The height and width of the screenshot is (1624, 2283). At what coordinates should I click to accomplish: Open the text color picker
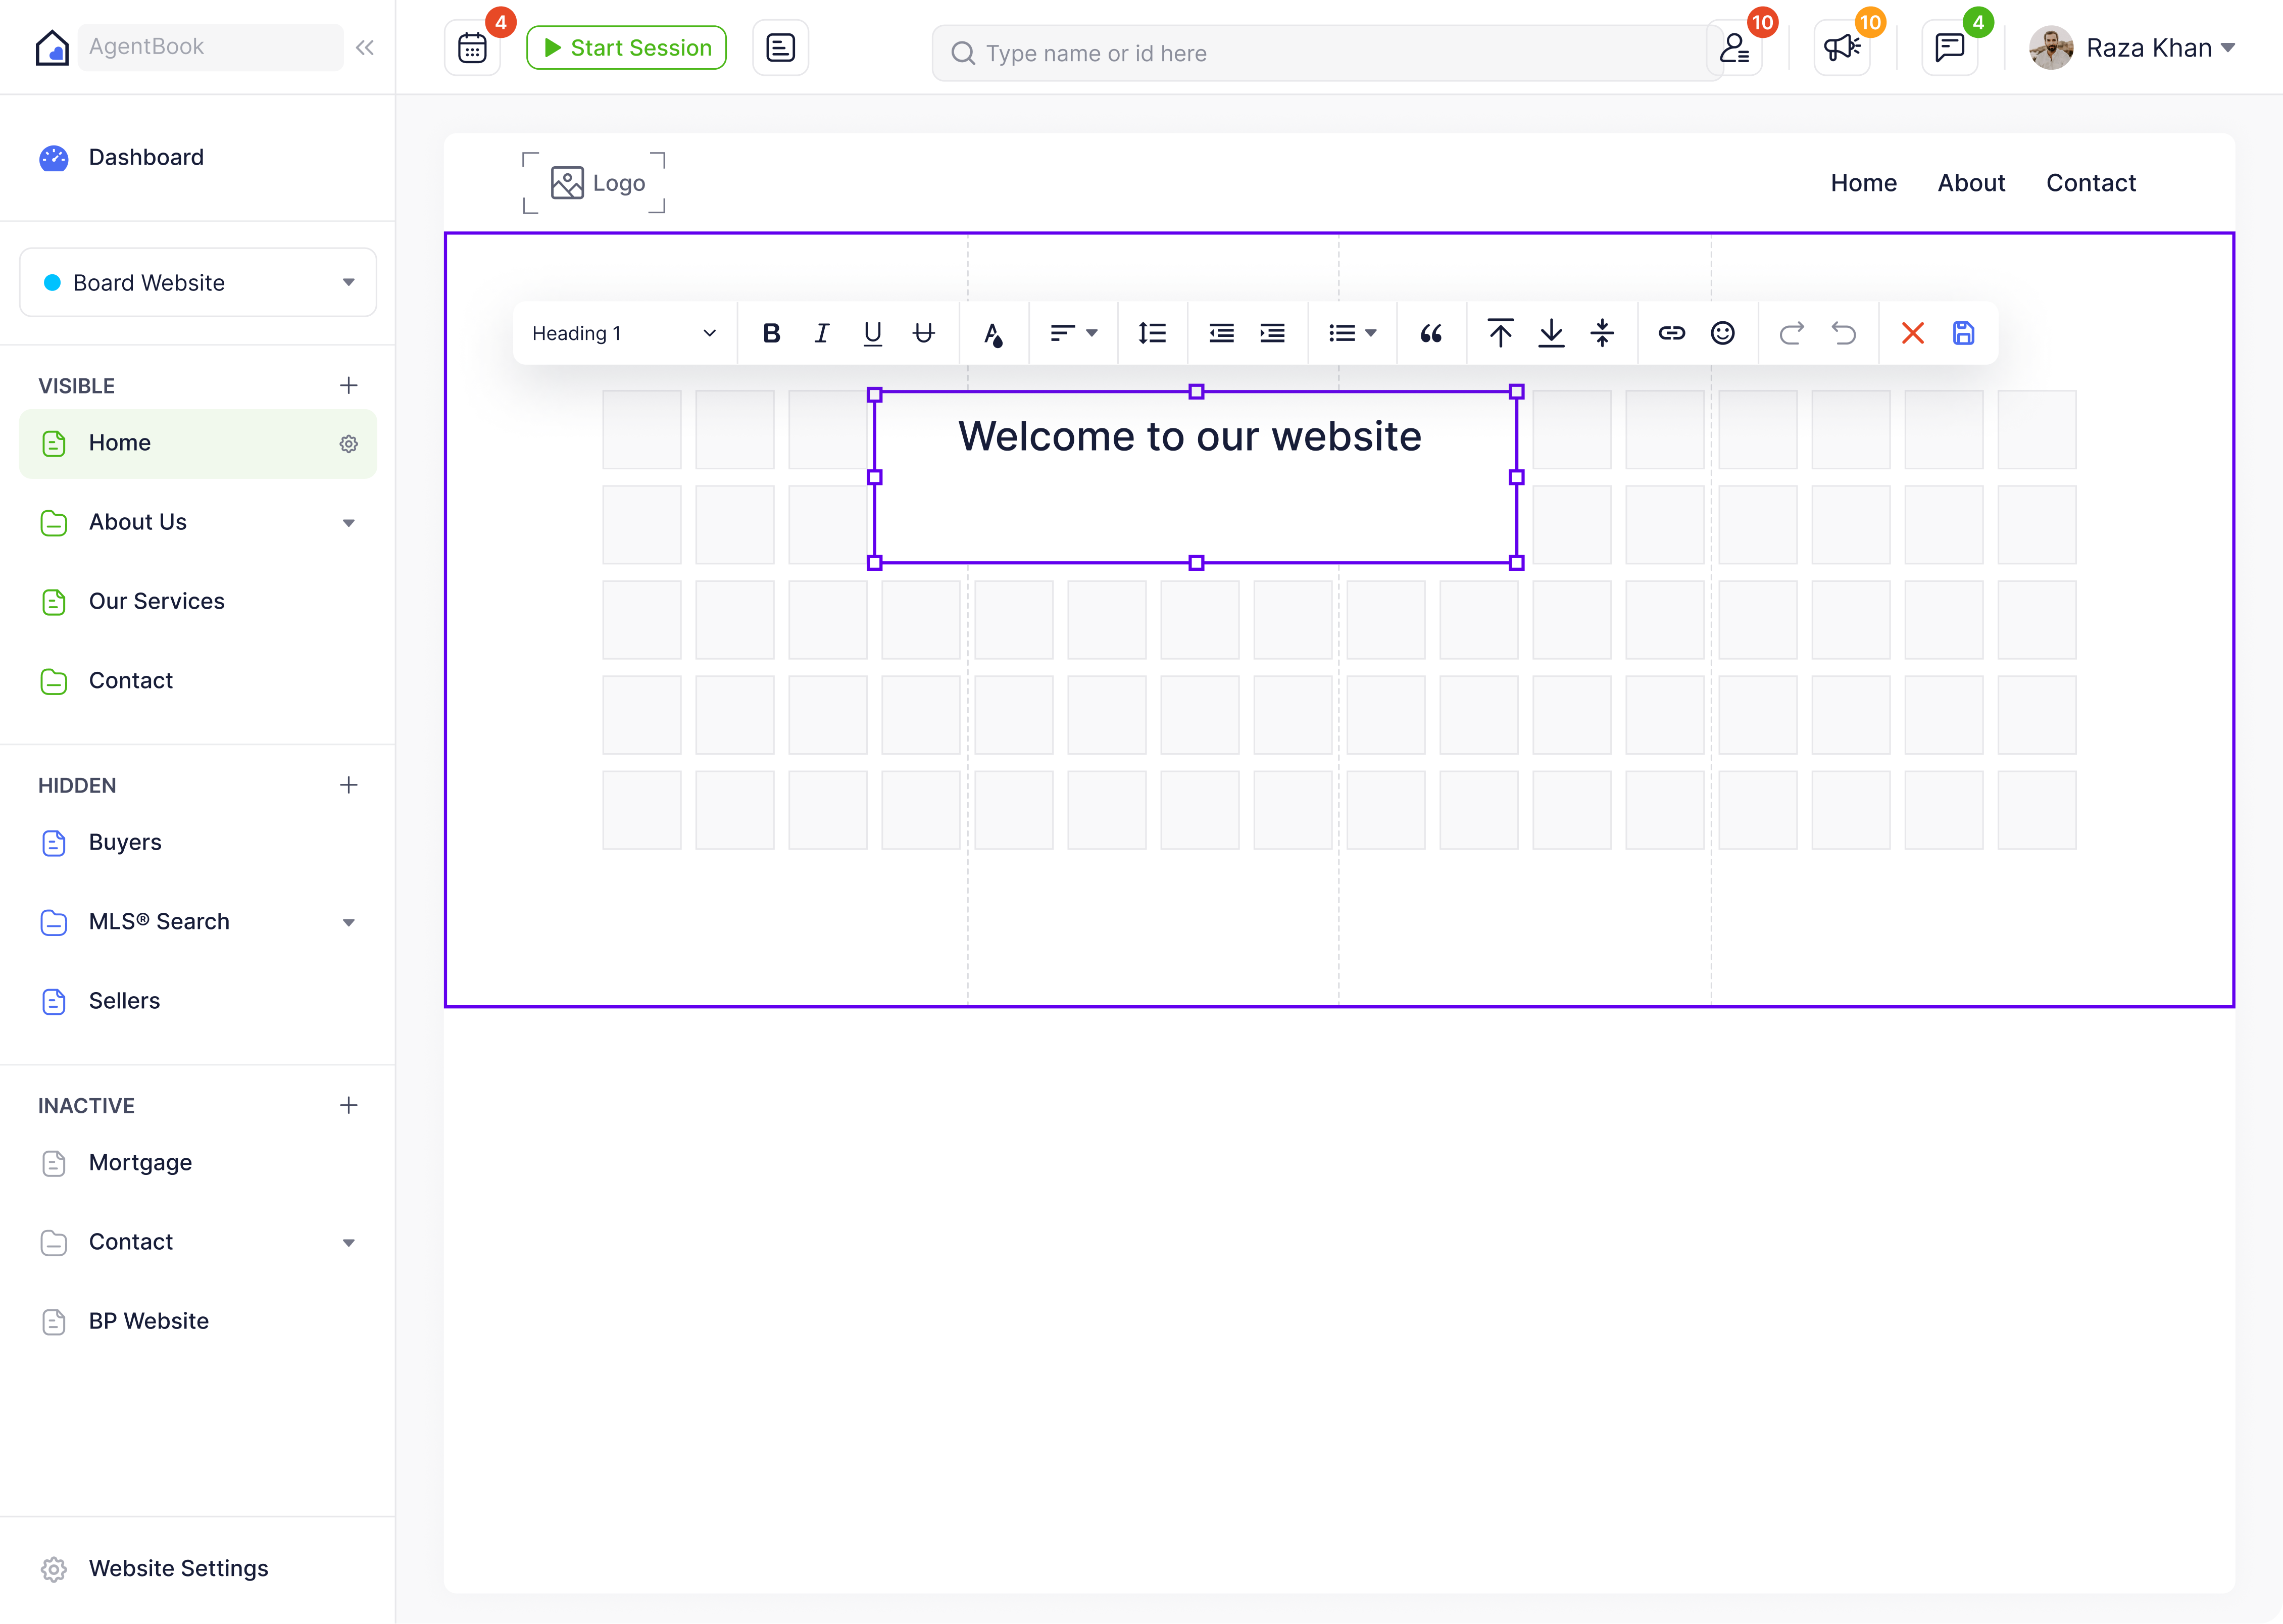[992, 333]
